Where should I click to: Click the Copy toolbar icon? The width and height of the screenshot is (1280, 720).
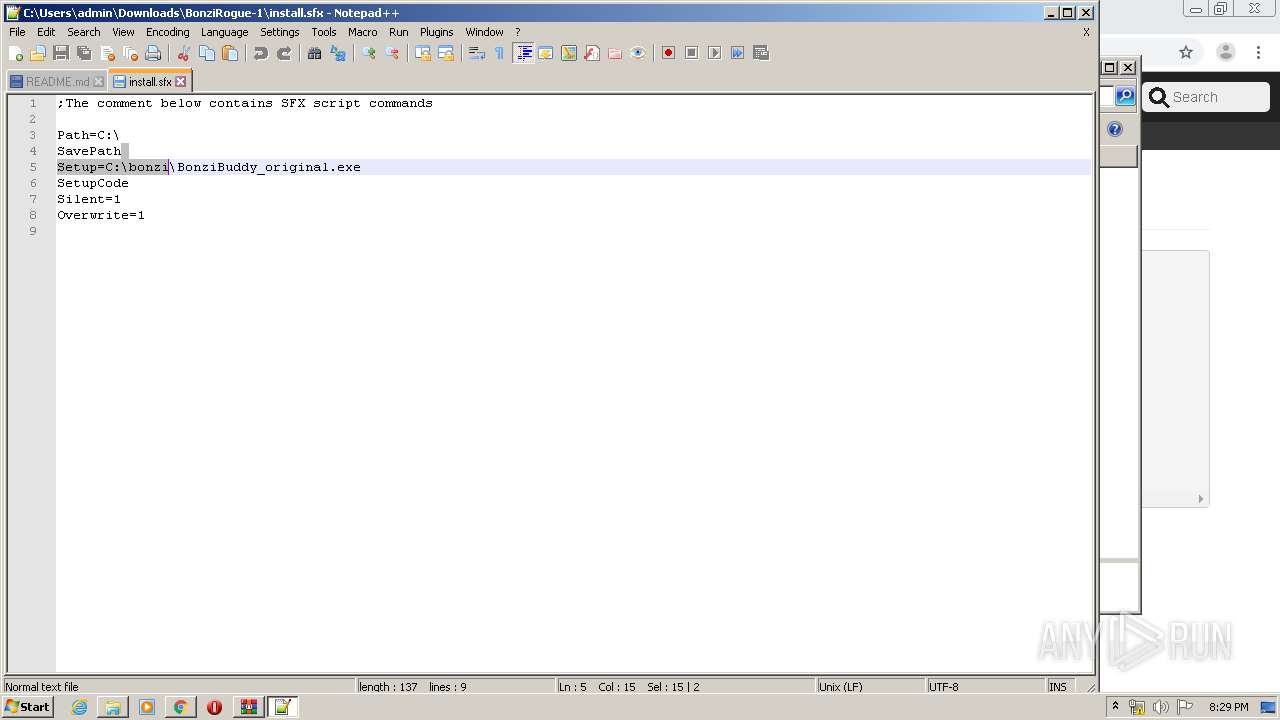click(x=207, y=53)
